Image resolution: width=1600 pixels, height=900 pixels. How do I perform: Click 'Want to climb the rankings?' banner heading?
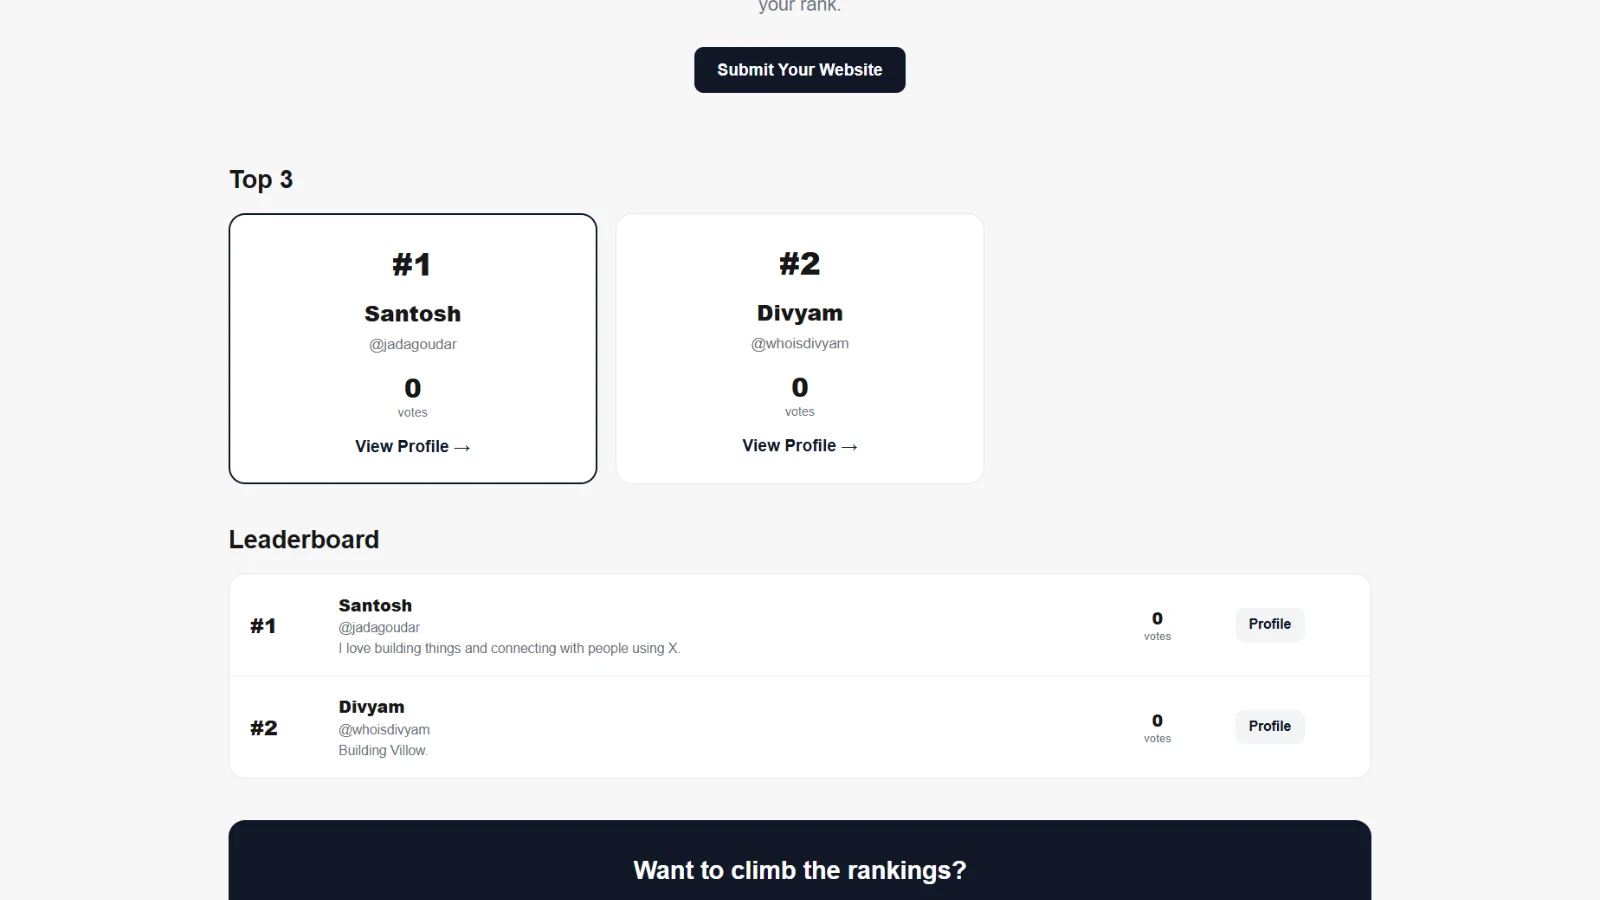pos(800,871)
